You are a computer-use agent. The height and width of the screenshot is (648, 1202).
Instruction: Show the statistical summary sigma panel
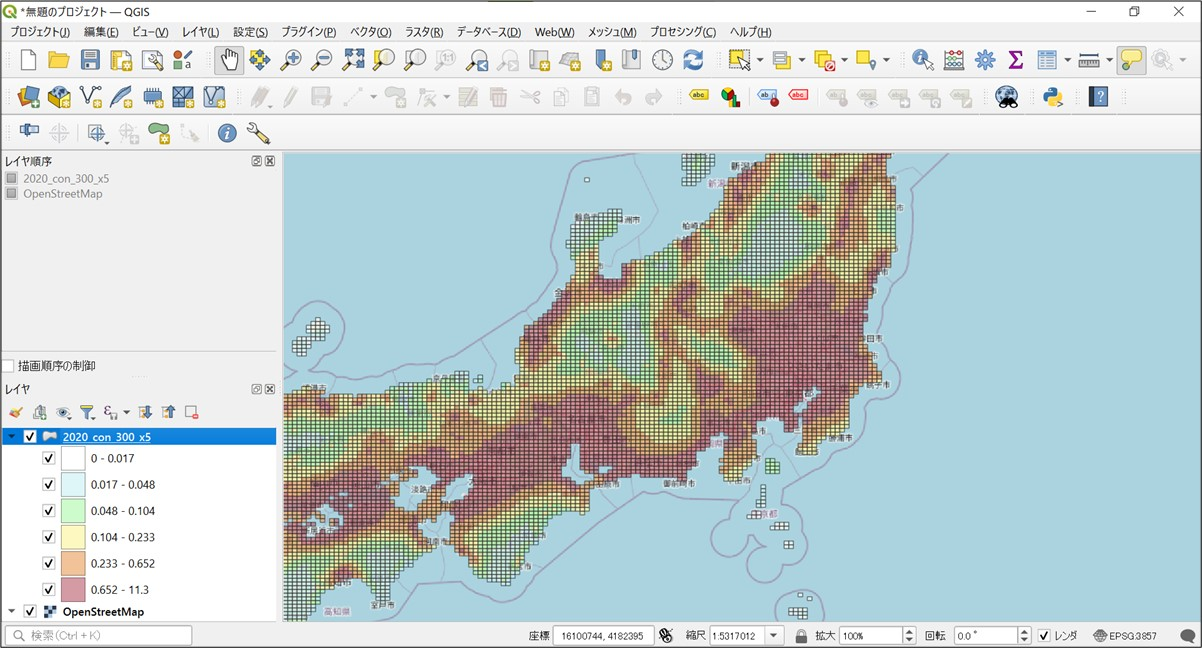[x=1016, y=60]
